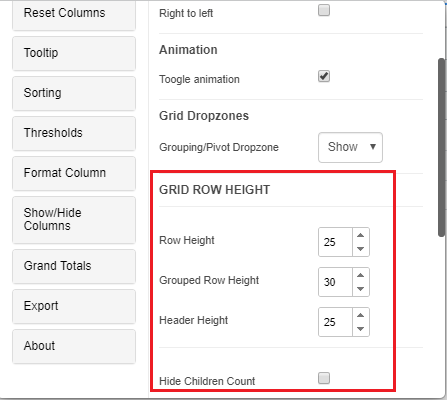Screen dimensions: 447x400
Task: Open the Sorting settings section
Action: 74,93
